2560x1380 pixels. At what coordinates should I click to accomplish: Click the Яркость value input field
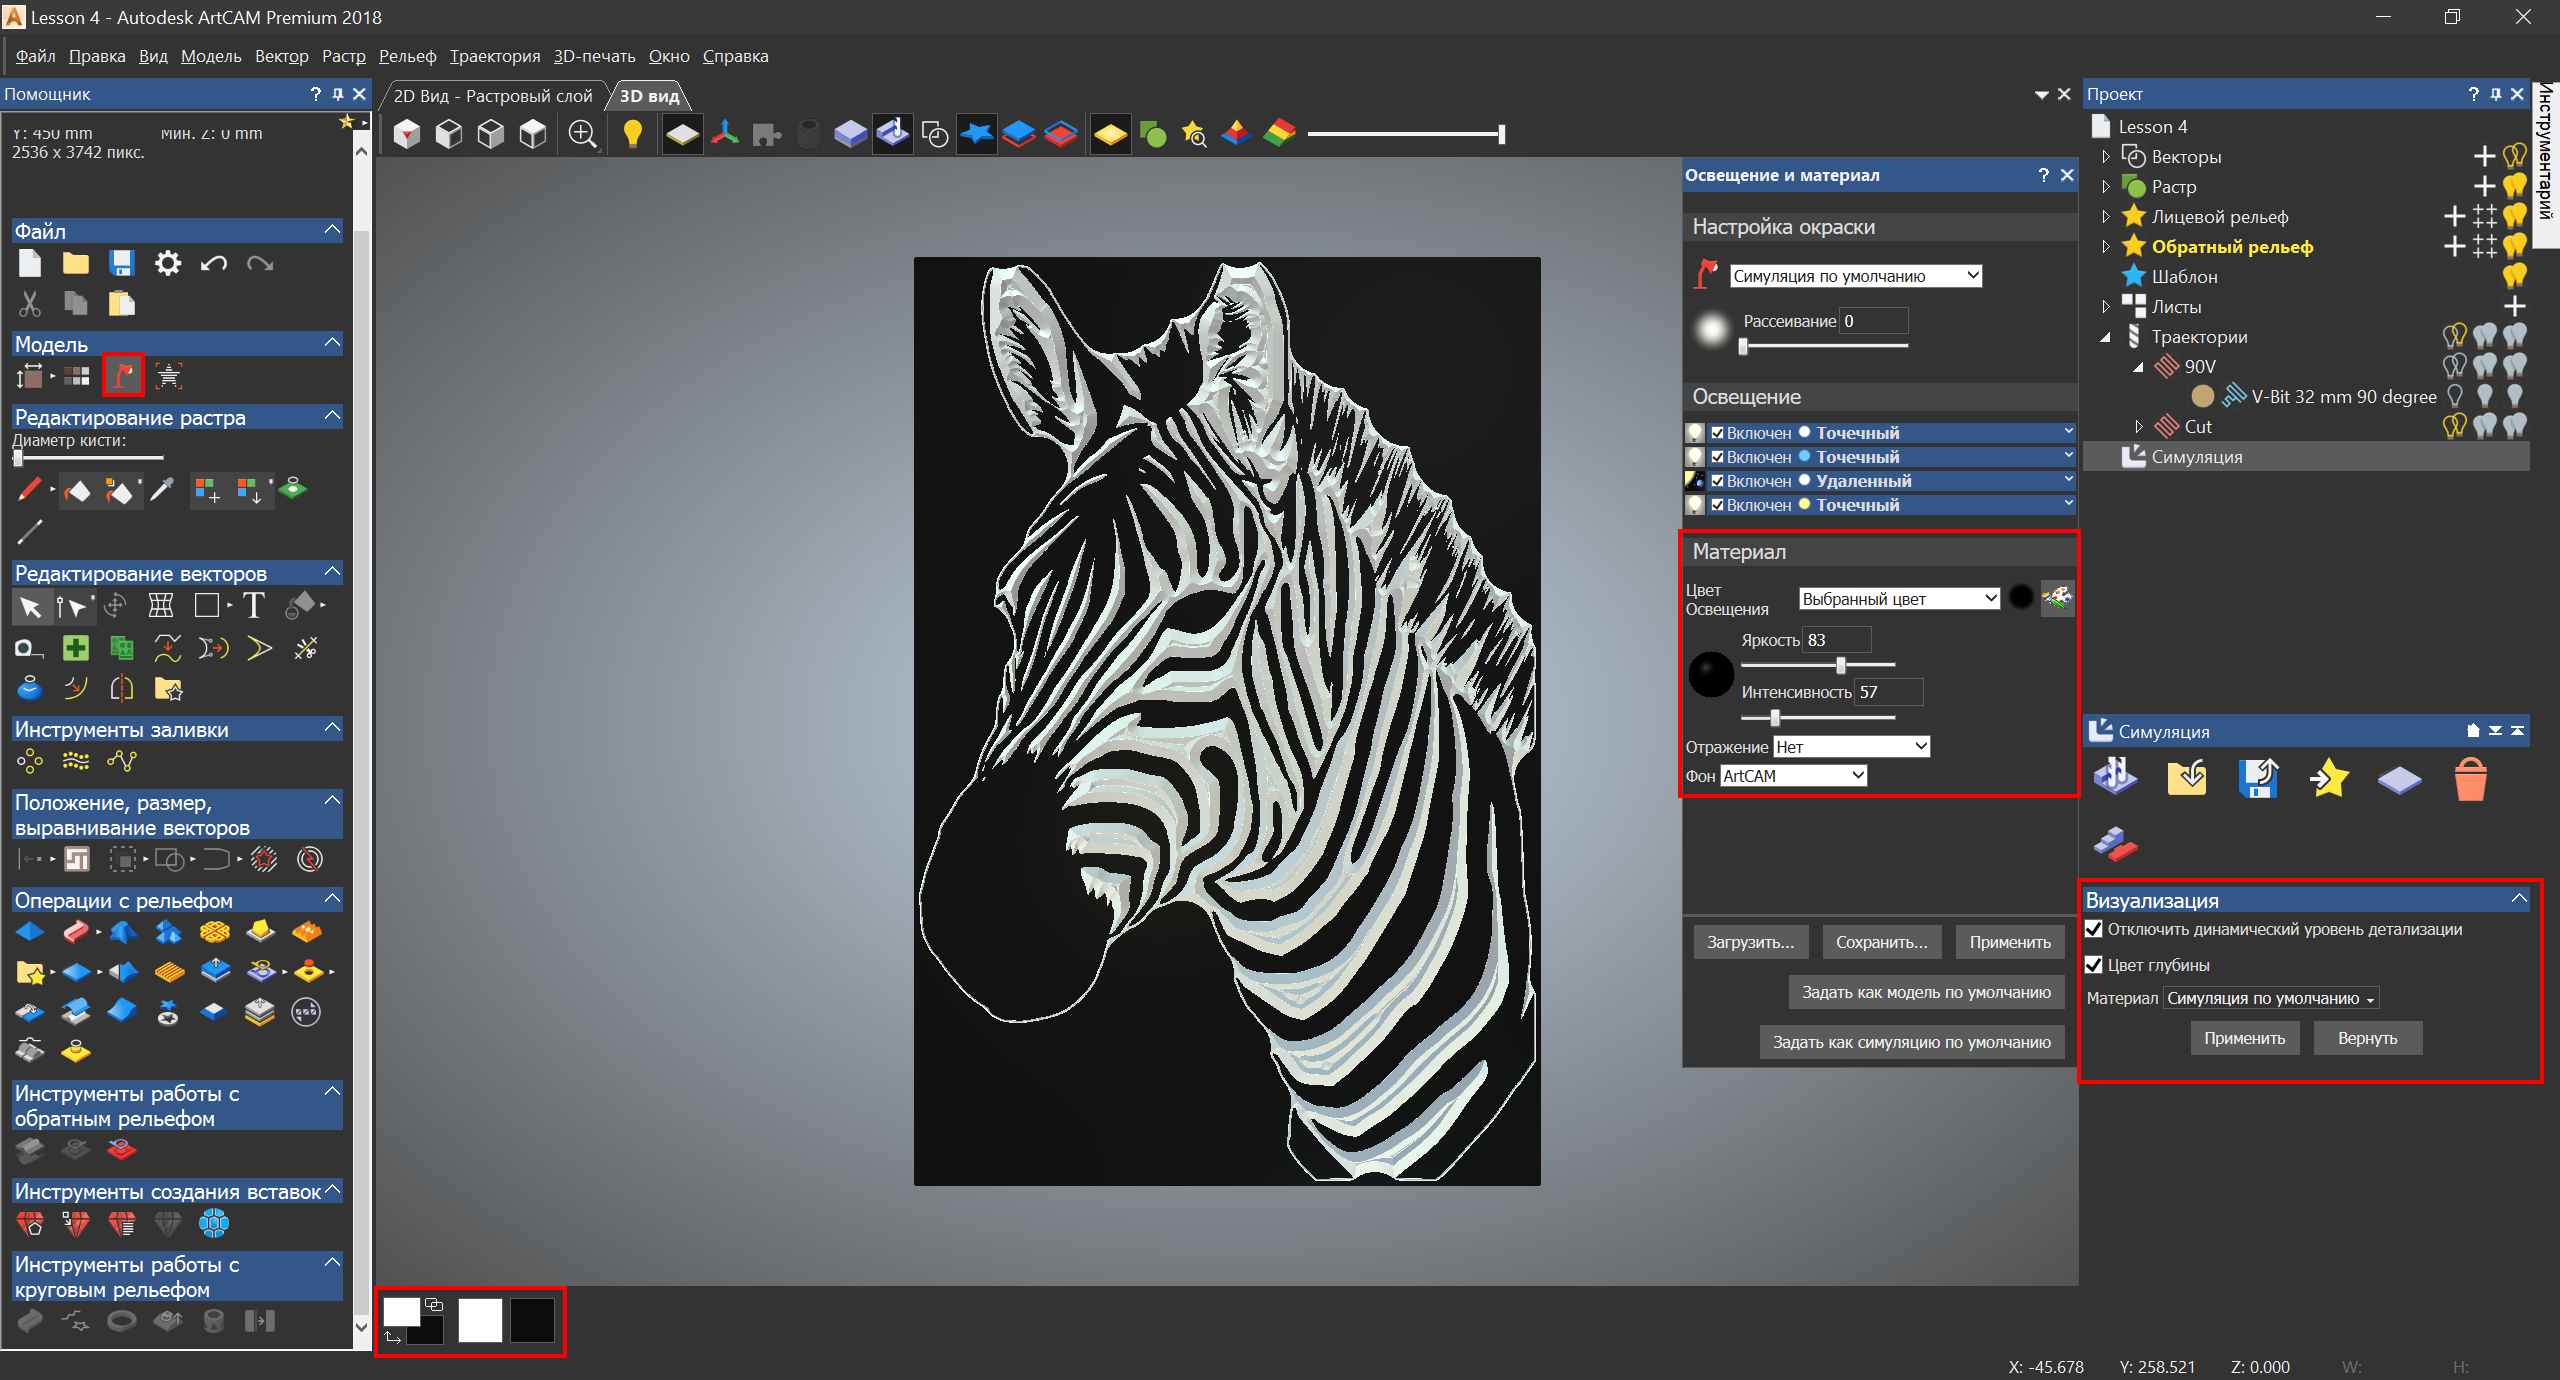1837,640
